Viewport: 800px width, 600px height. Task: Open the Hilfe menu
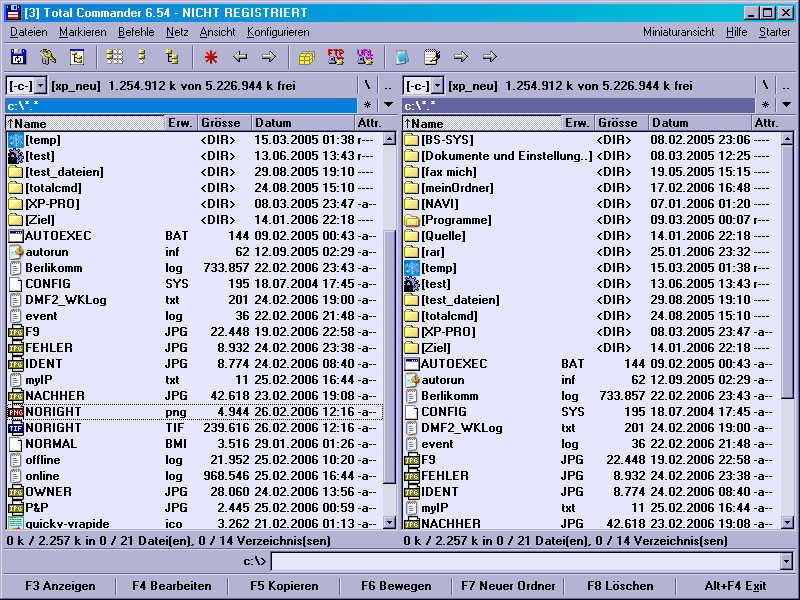(737, 32)
